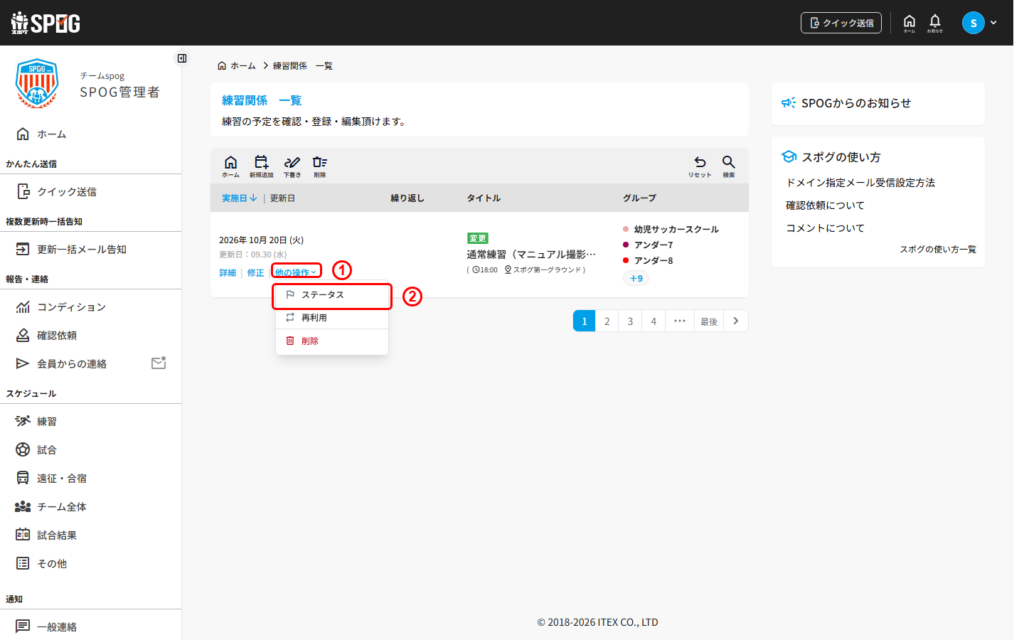Open toolbar 下書き drafts icon
This screenshot has height=640, width=1024.
(292, 166)
